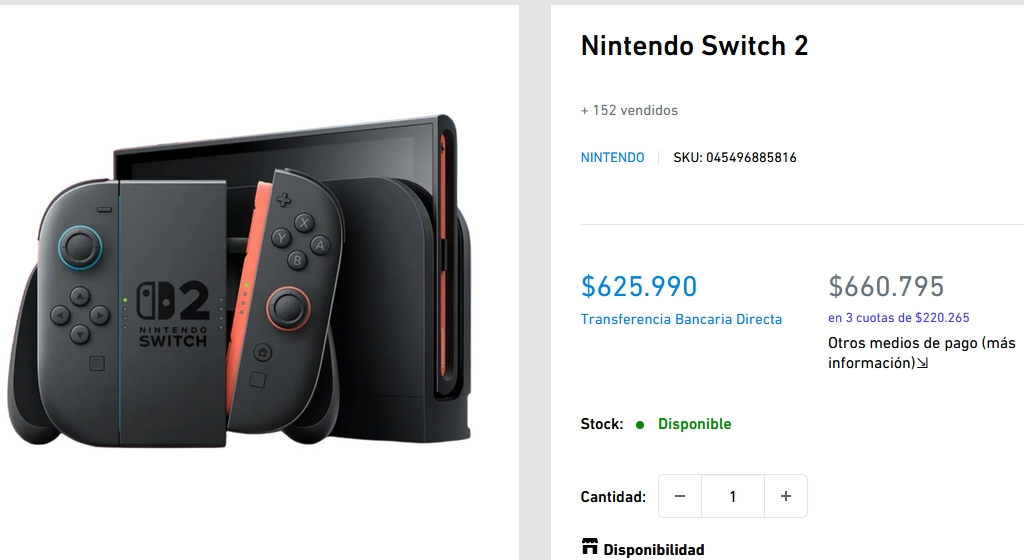Viewport: 1024px width, 560px height.
Task: Click the en 3 cuotas de $220.265 link
Action: 899,318
